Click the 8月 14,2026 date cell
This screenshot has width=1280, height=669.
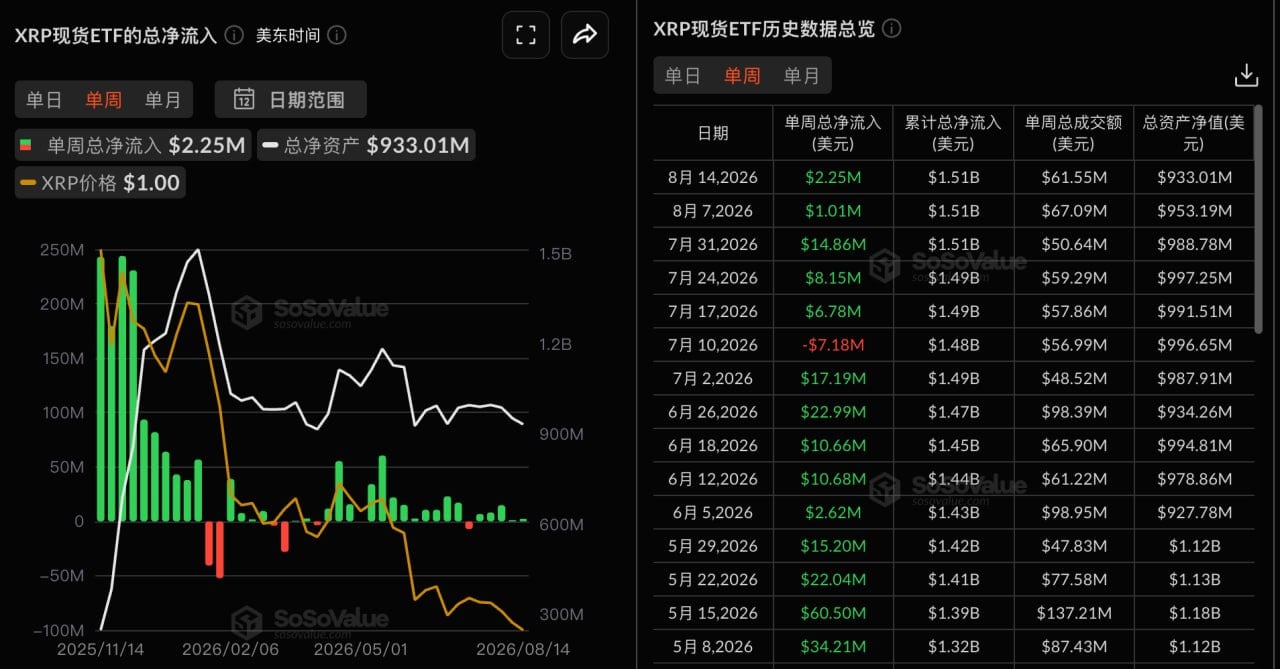[713, 177]
